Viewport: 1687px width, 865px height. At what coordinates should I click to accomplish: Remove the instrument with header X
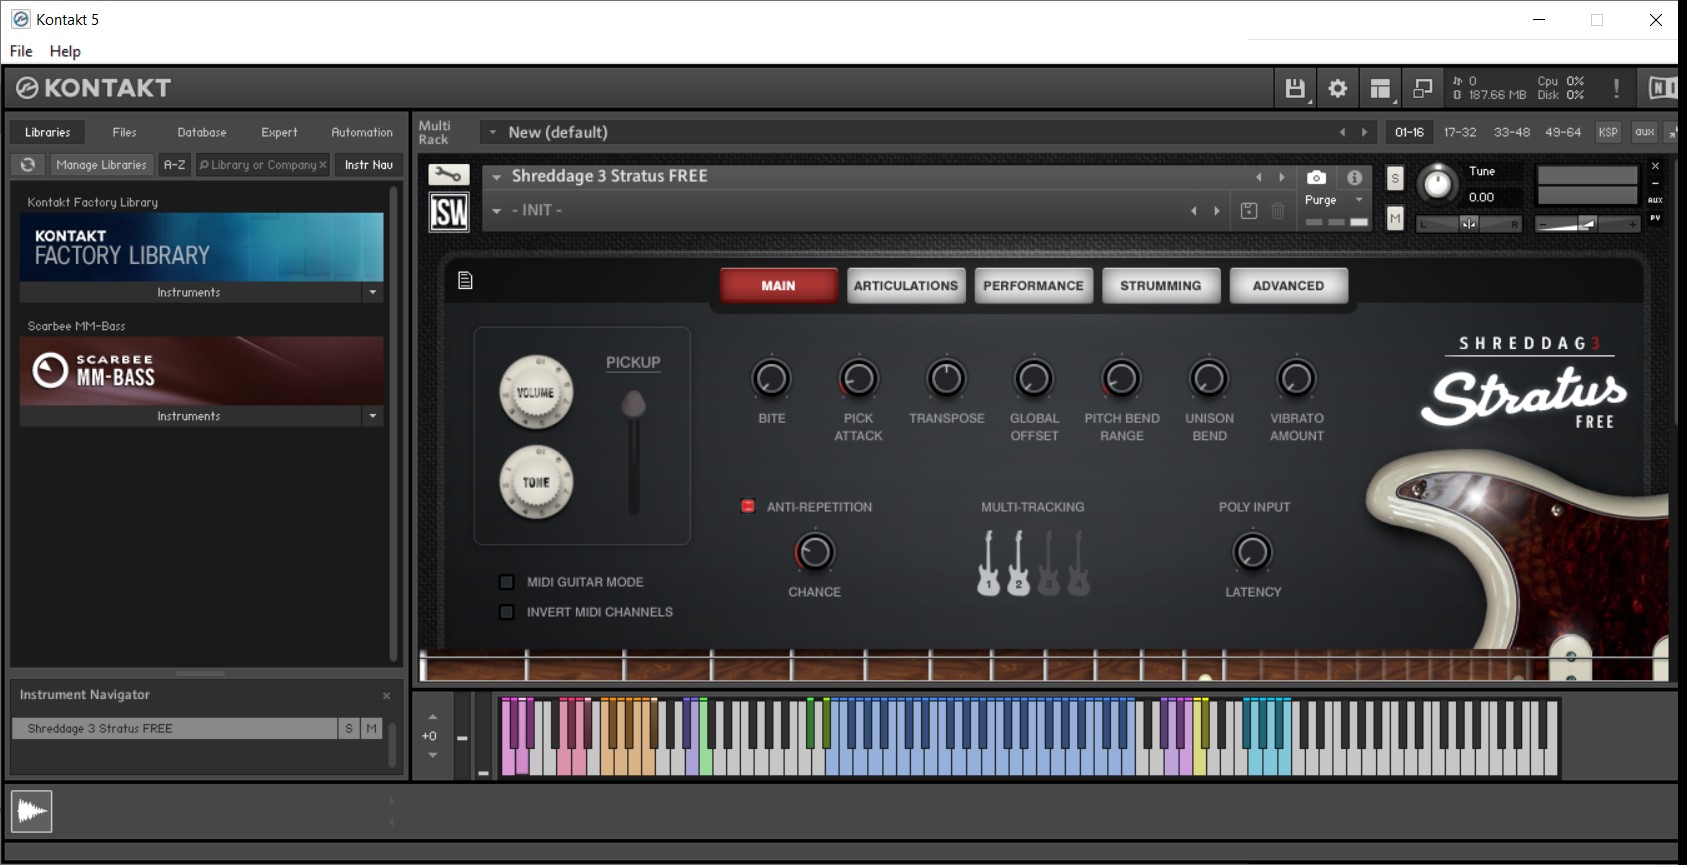[x=1655, y=166]
